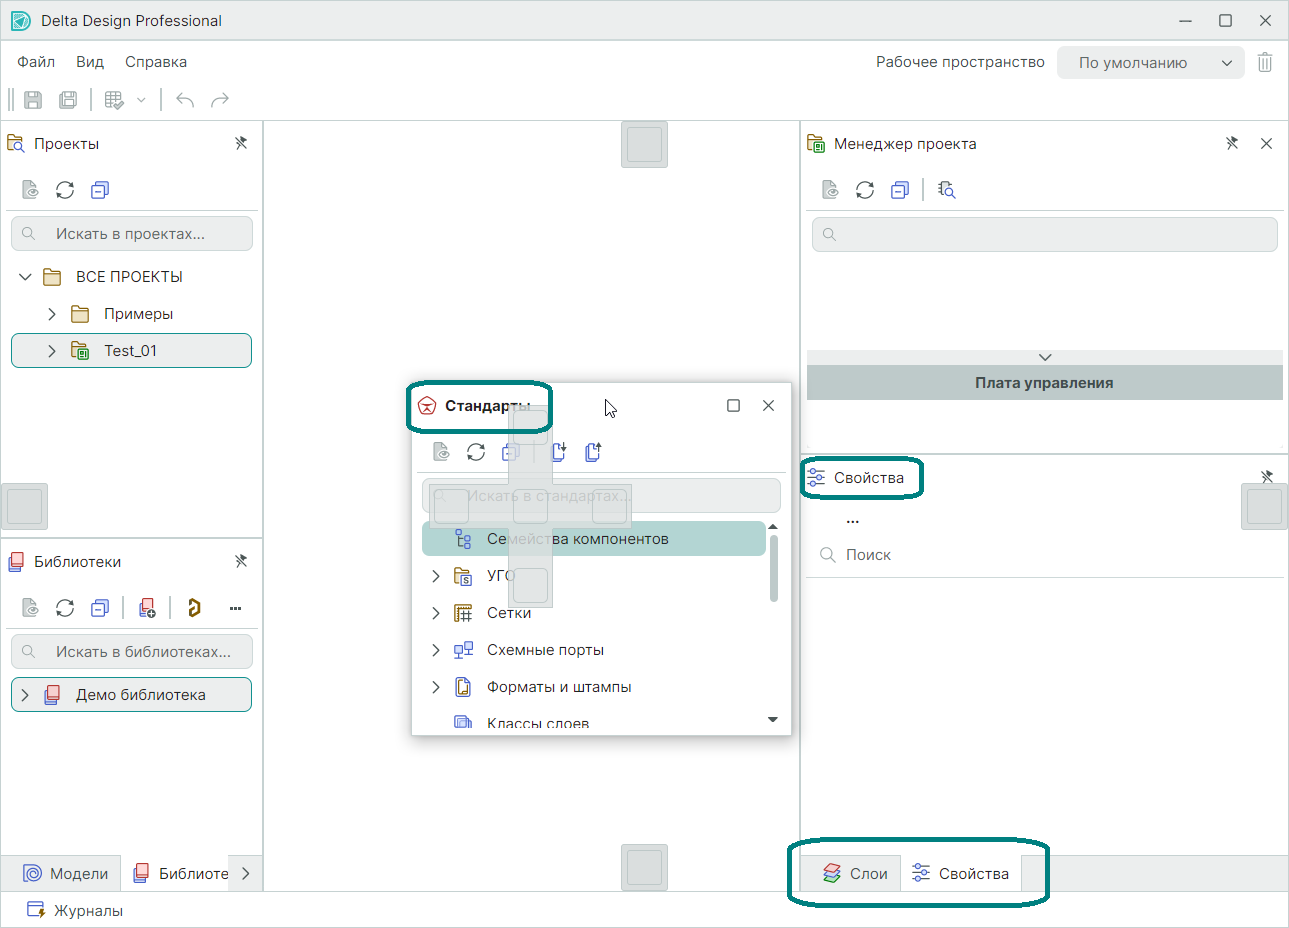Open the По умолчанию workspace dropdown
The height and width of the screenshot is (928, 1289).
click(1150, 62)
